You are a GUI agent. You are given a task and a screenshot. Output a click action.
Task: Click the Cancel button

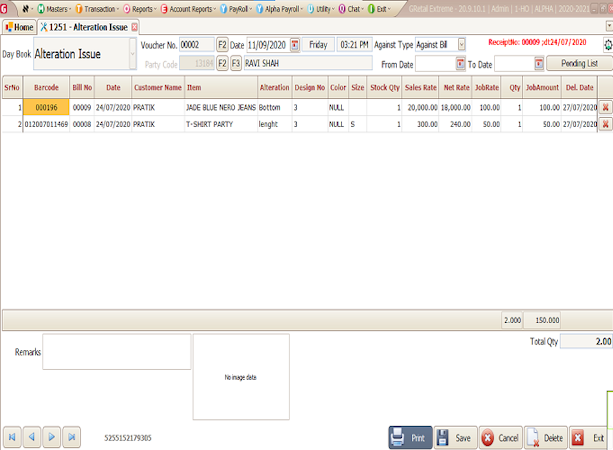pos(501,437)
